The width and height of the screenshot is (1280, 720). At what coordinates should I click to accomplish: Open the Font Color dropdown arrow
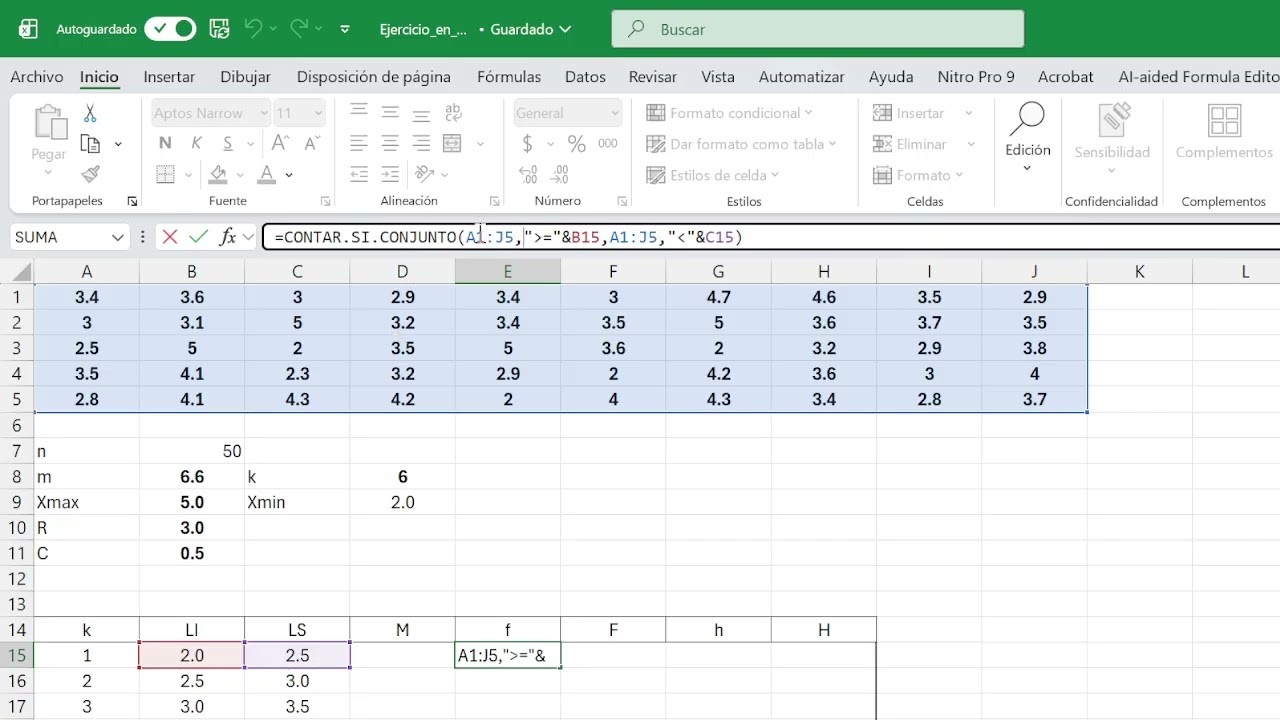289,175
